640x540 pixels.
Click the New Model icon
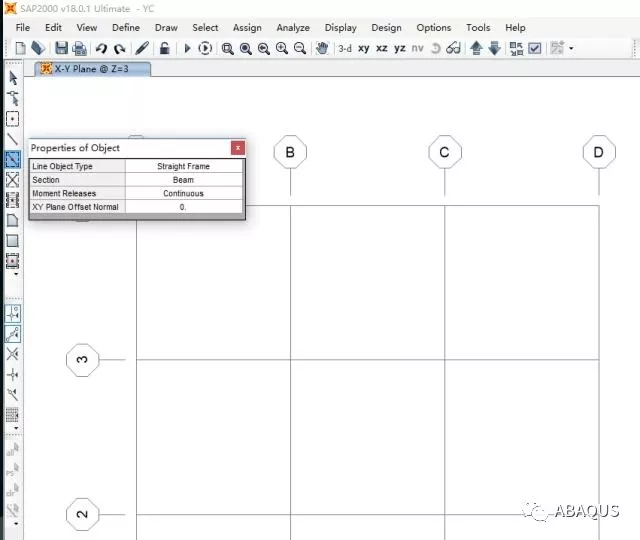click(20, 48)
